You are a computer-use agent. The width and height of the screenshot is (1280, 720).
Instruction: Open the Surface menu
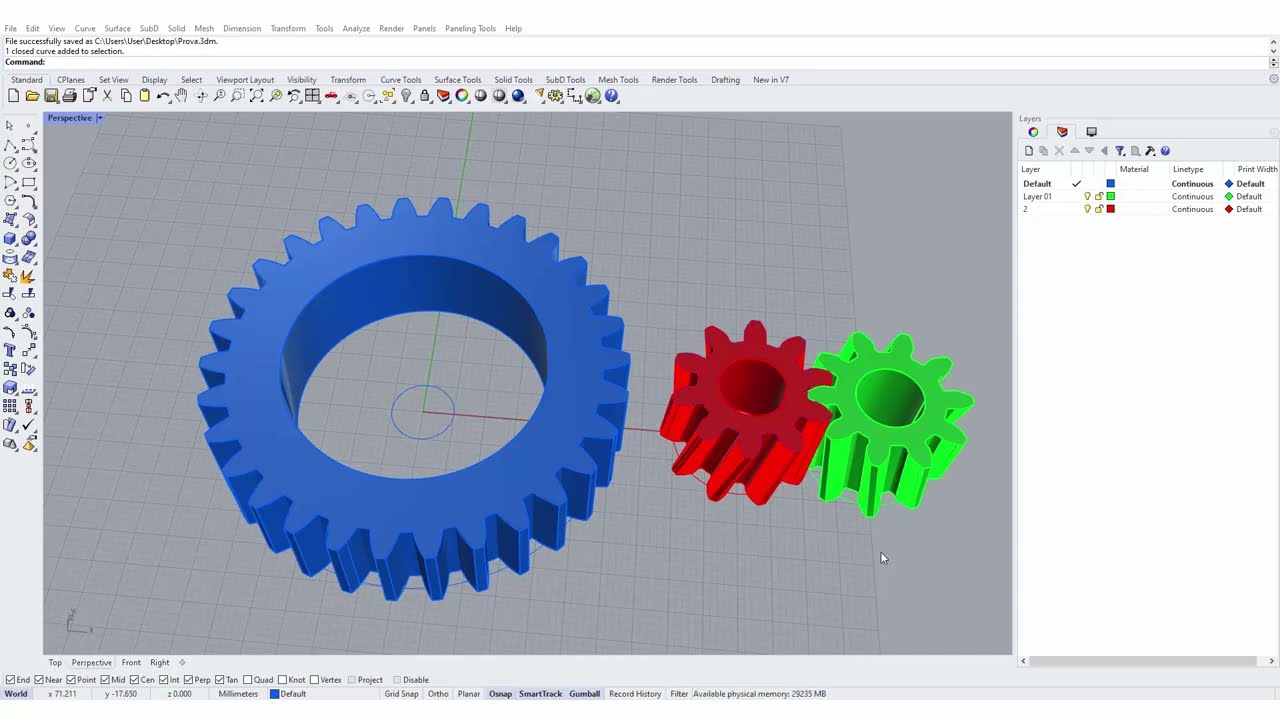point(117,28)
